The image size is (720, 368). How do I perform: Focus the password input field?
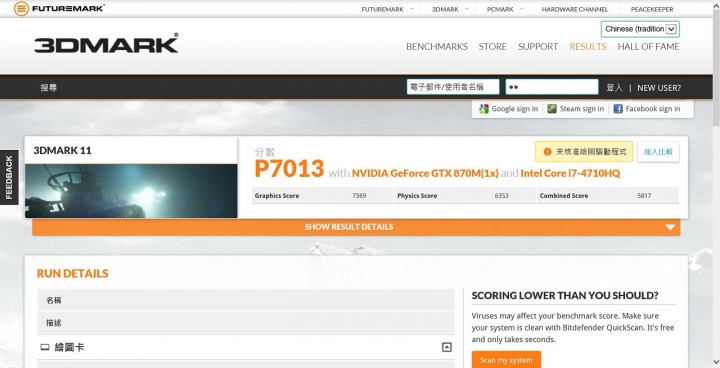pyautogui.click(x=552, y=87)
